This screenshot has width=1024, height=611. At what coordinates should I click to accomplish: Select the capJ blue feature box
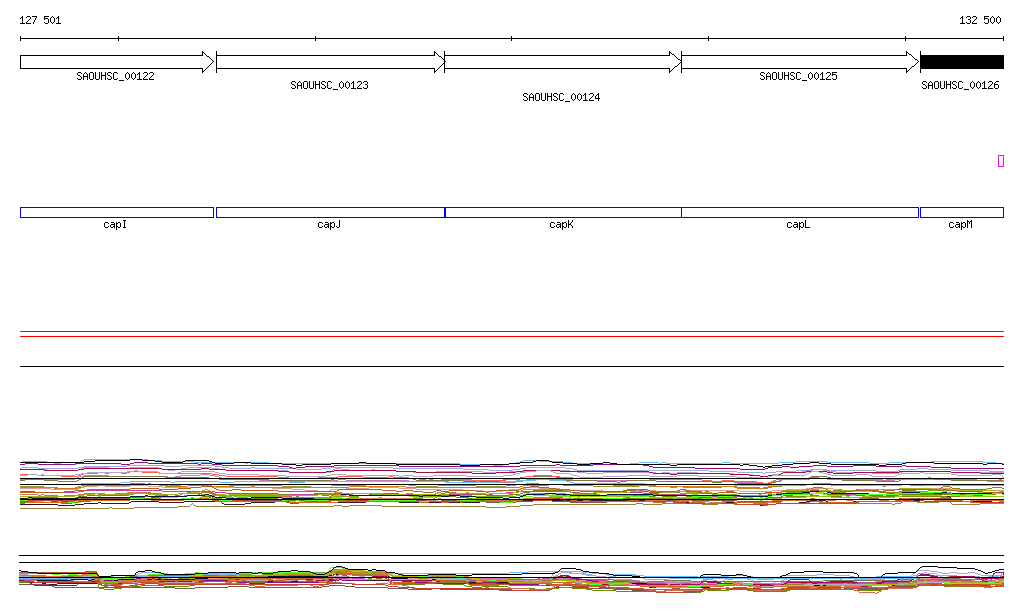tap(330, 212)
